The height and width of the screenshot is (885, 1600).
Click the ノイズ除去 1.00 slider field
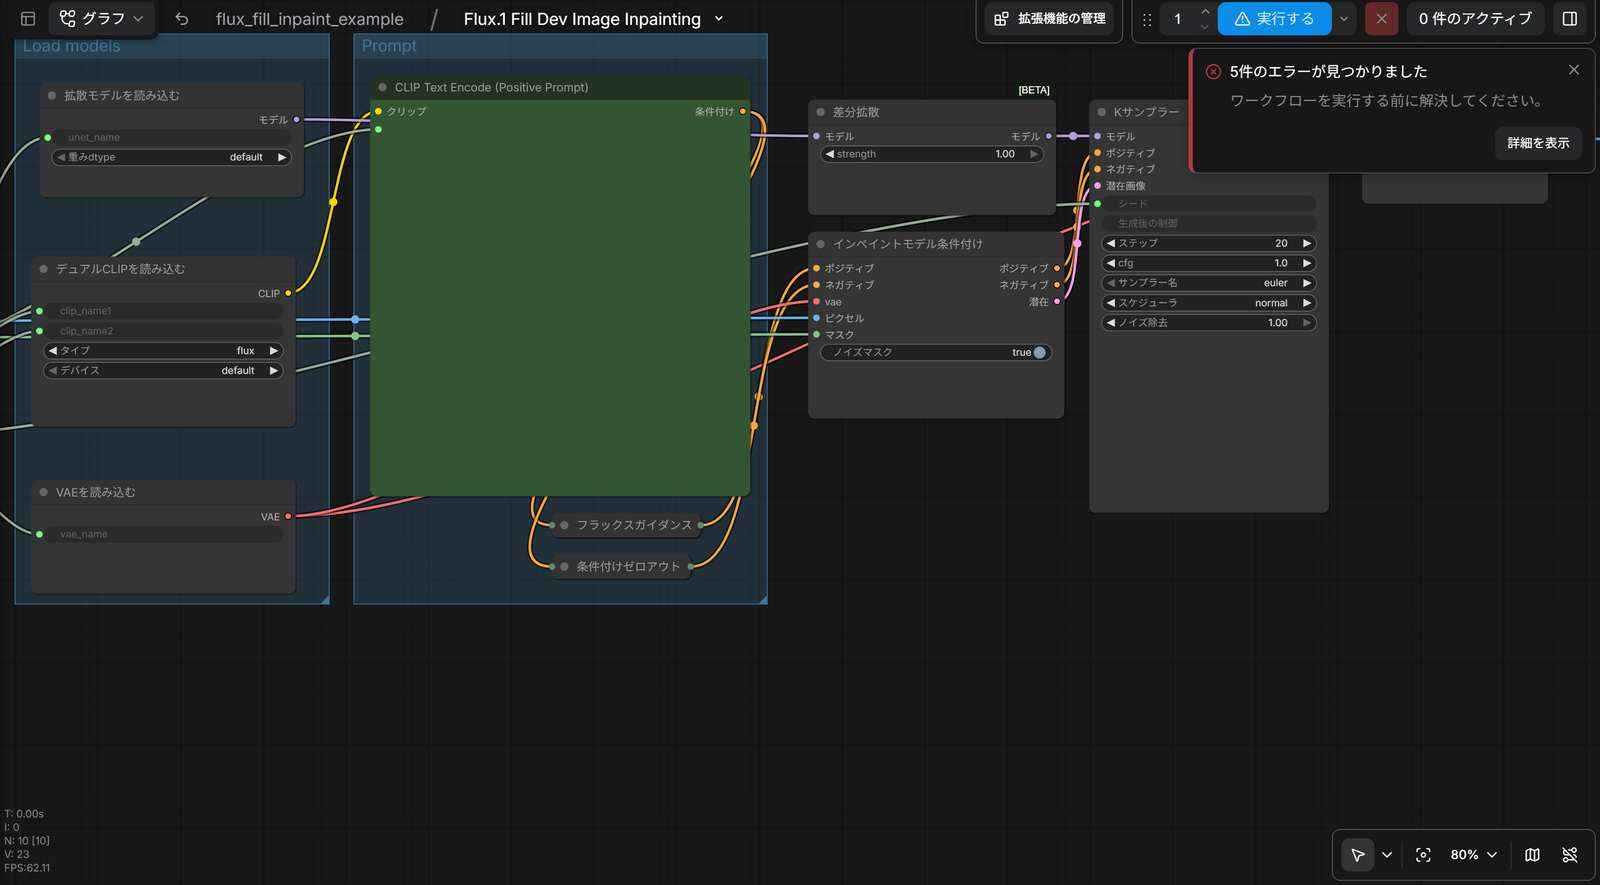tap(1209, 323)
